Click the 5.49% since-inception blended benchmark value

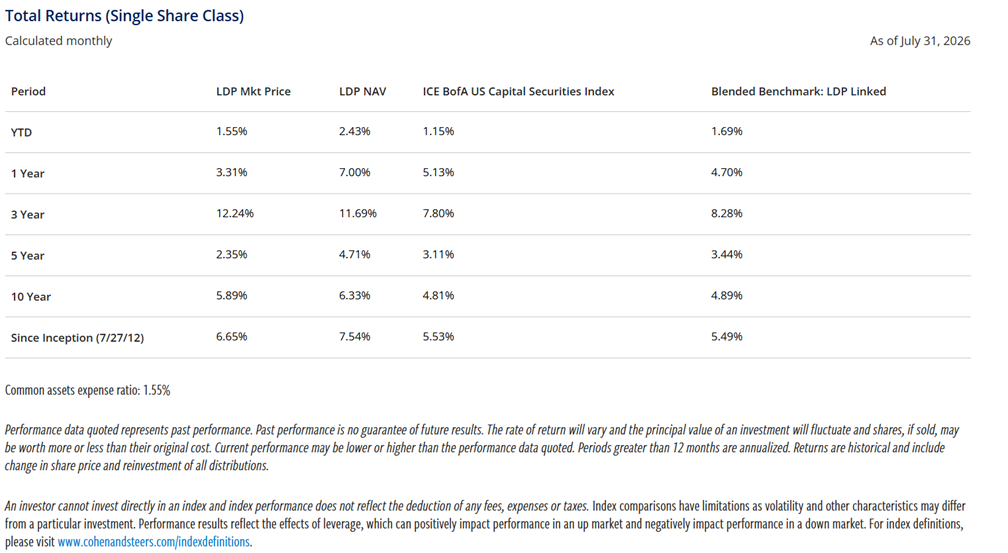[726, 336]
